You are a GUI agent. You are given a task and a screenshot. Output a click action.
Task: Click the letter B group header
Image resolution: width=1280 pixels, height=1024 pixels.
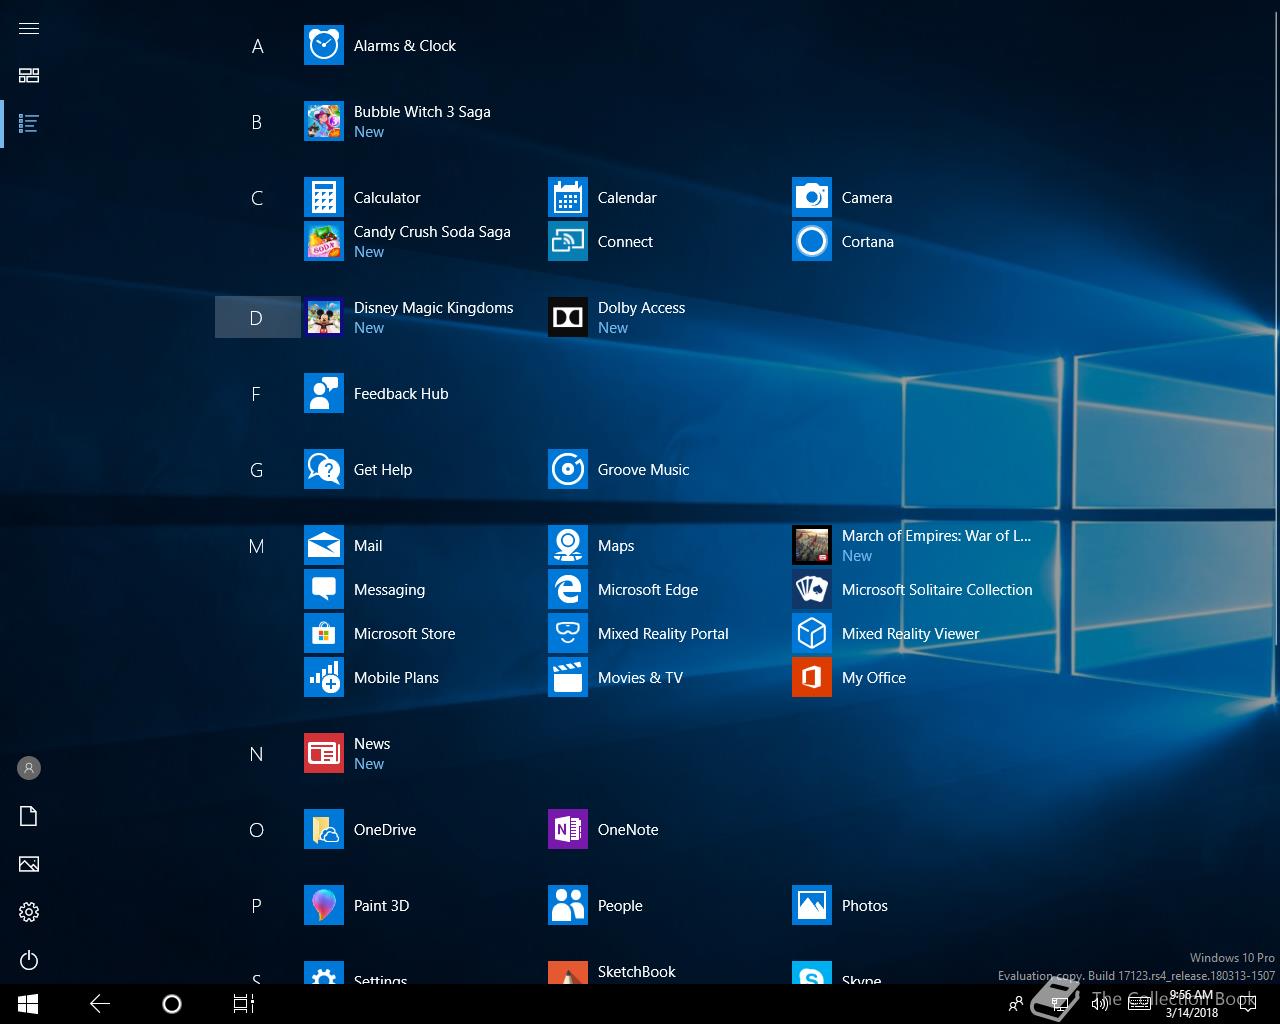257,122
